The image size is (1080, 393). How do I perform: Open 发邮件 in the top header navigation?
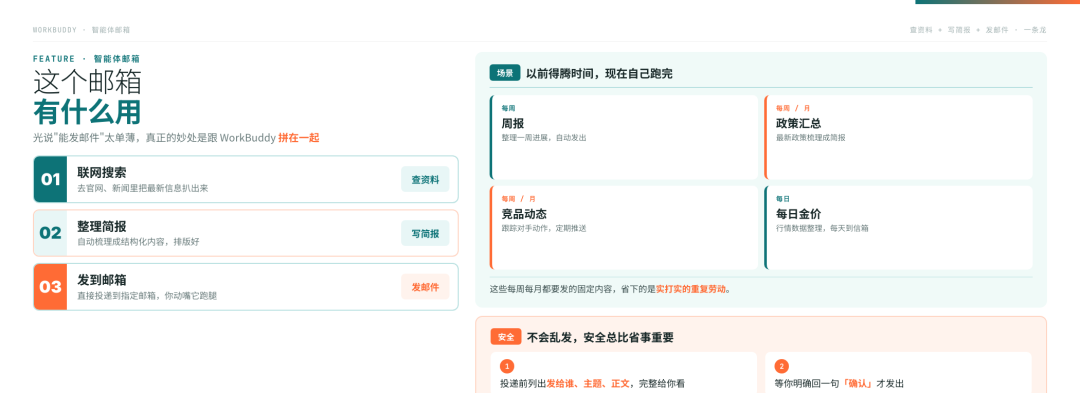[997, 30]
